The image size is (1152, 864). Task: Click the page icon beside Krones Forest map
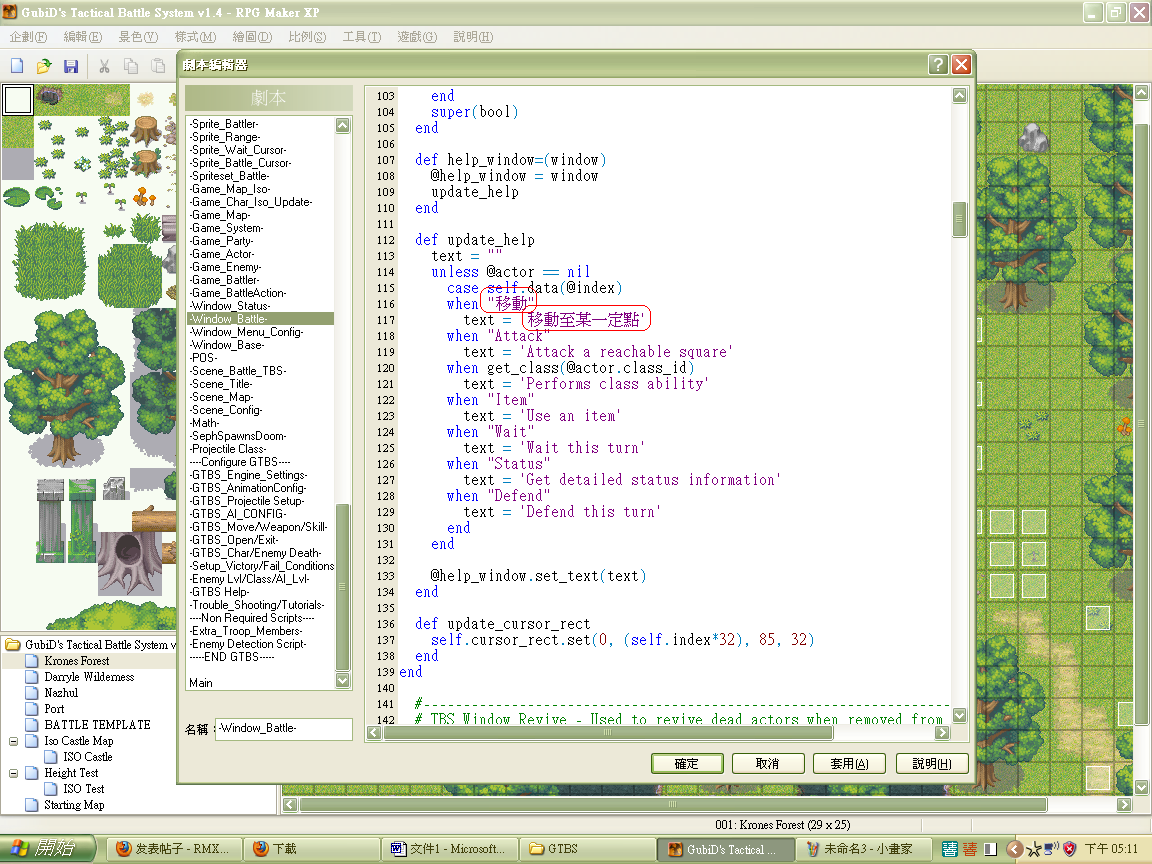click(32, 661)
